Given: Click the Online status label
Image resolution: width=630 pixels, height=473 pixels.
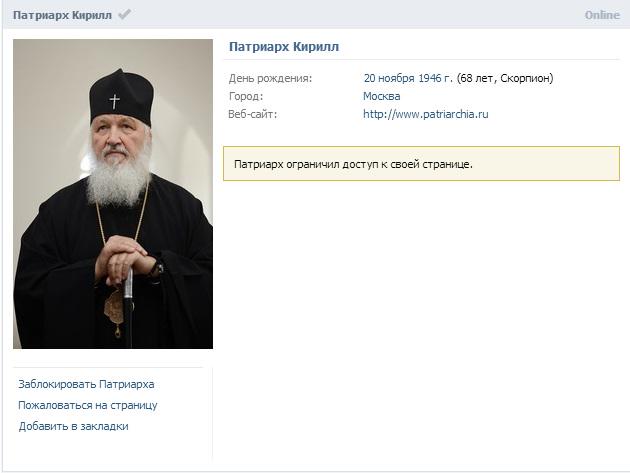Looking at the screenshot, I should click(x=602, y=15).
